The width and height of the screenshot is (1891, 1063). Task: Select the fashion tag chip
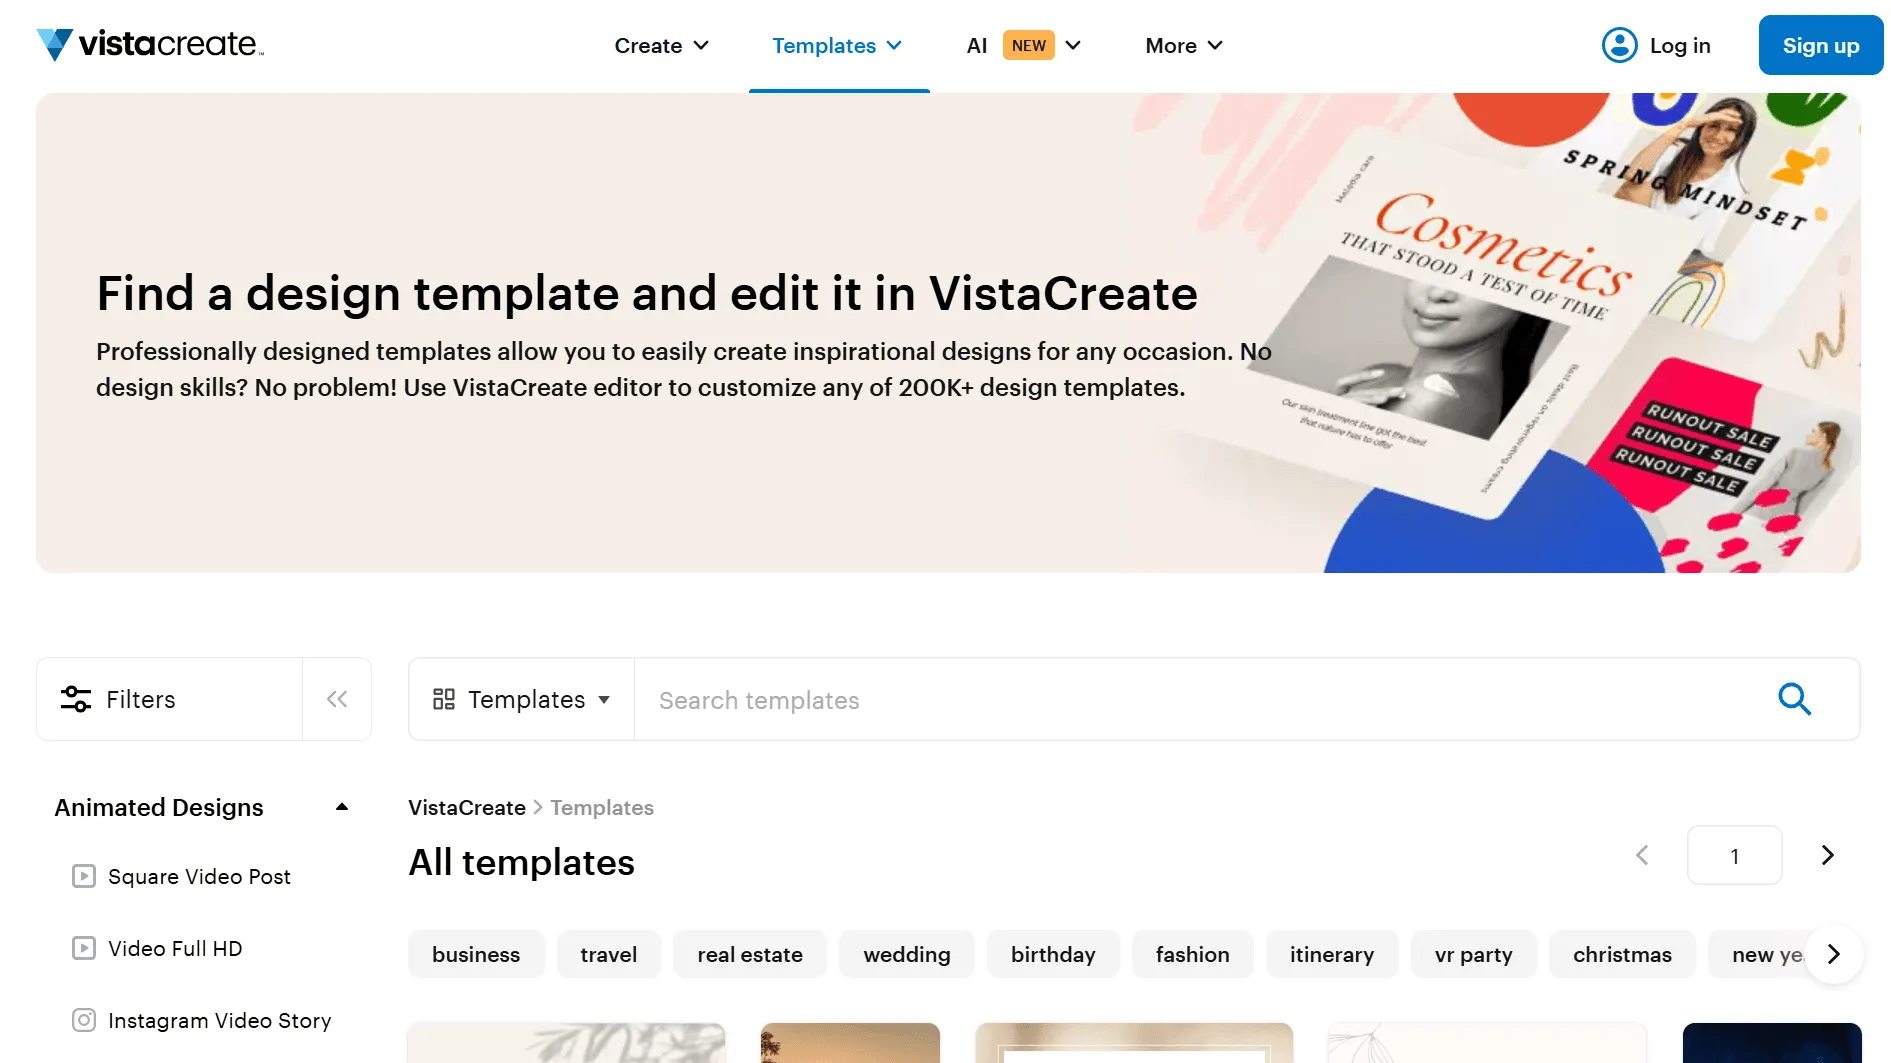click(1192, 954)
